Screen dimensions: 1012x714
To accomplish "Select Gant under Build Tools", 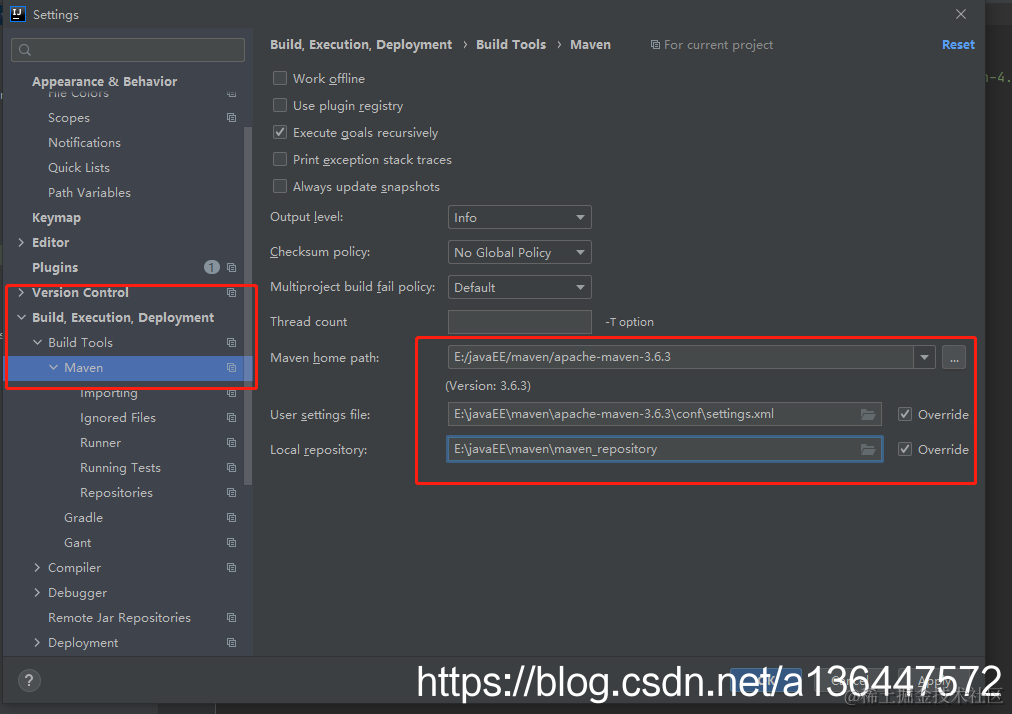I will (x=77, y=543).
